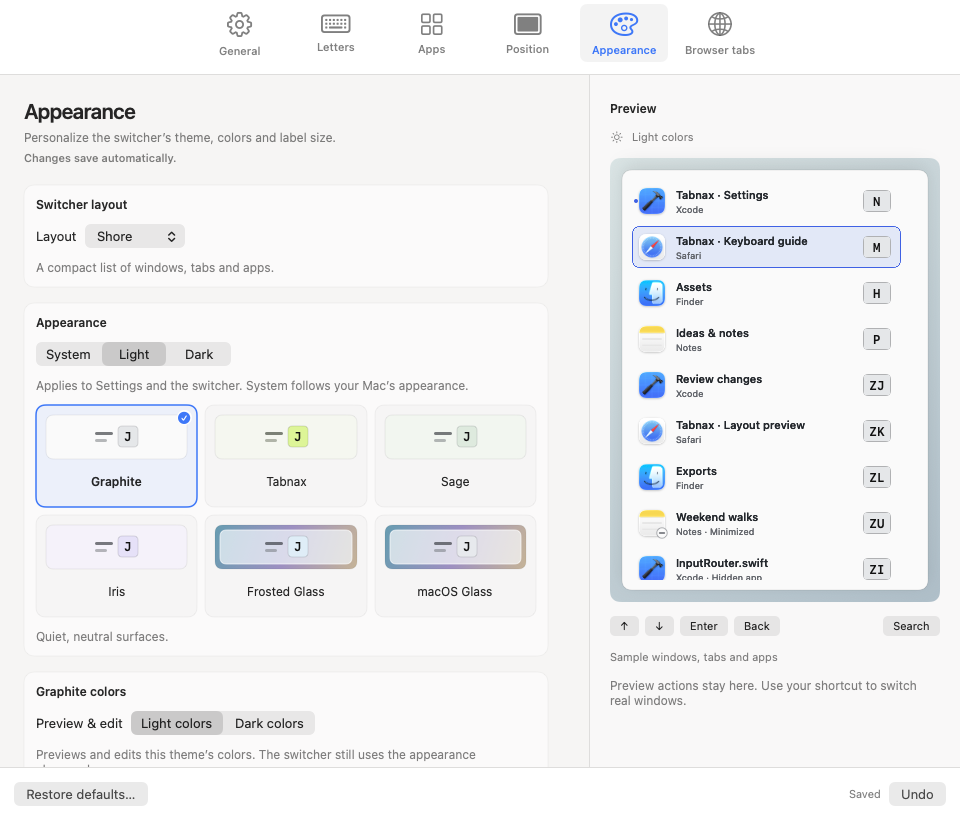Click the M key label badge
This screenshot has height=820, width=960.
coord(877,247)
